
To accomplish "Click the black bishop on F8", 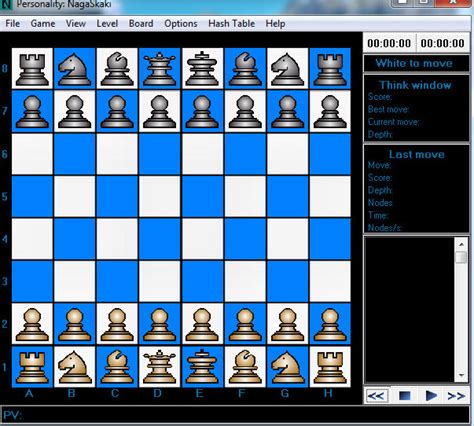I will tap(245, 69).
